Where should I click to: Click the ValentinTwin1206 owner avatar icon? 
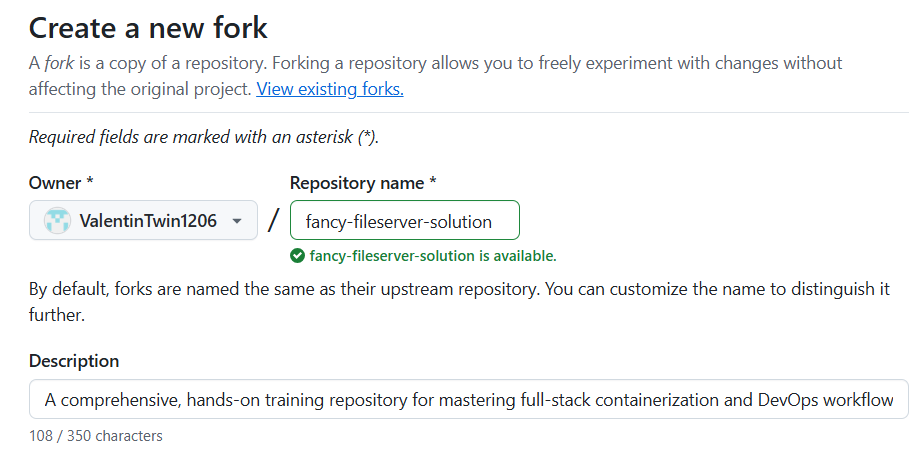pyautogui.click(x=58, y=221)
